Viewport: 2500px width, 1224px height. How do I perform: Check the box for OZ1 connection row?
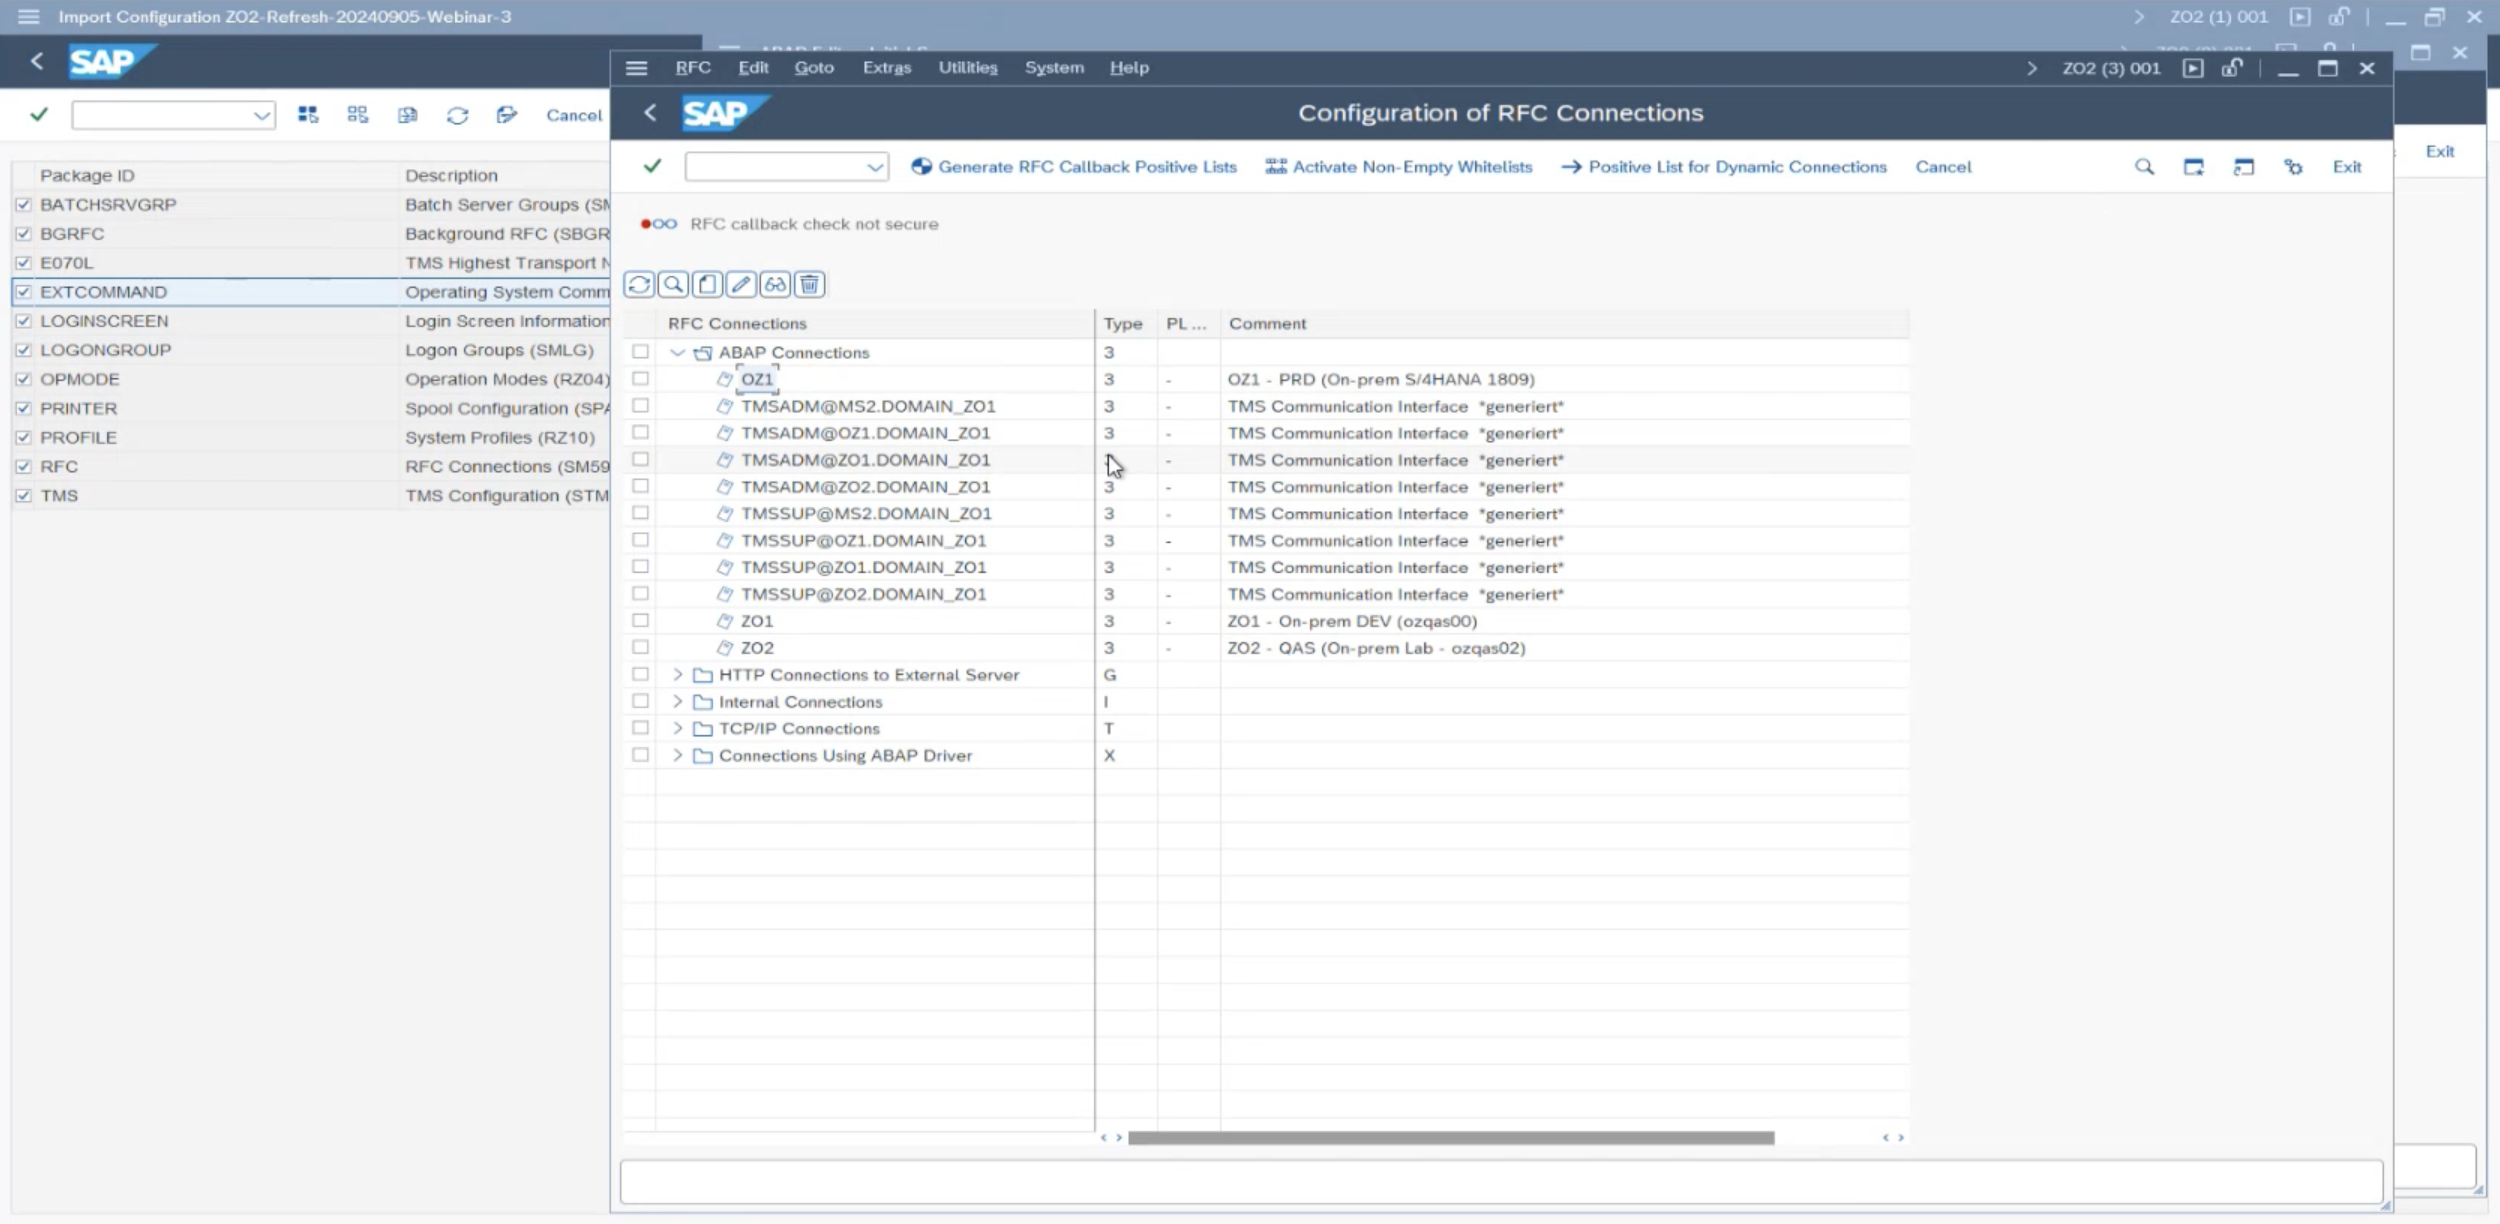[x=640, y=379]
